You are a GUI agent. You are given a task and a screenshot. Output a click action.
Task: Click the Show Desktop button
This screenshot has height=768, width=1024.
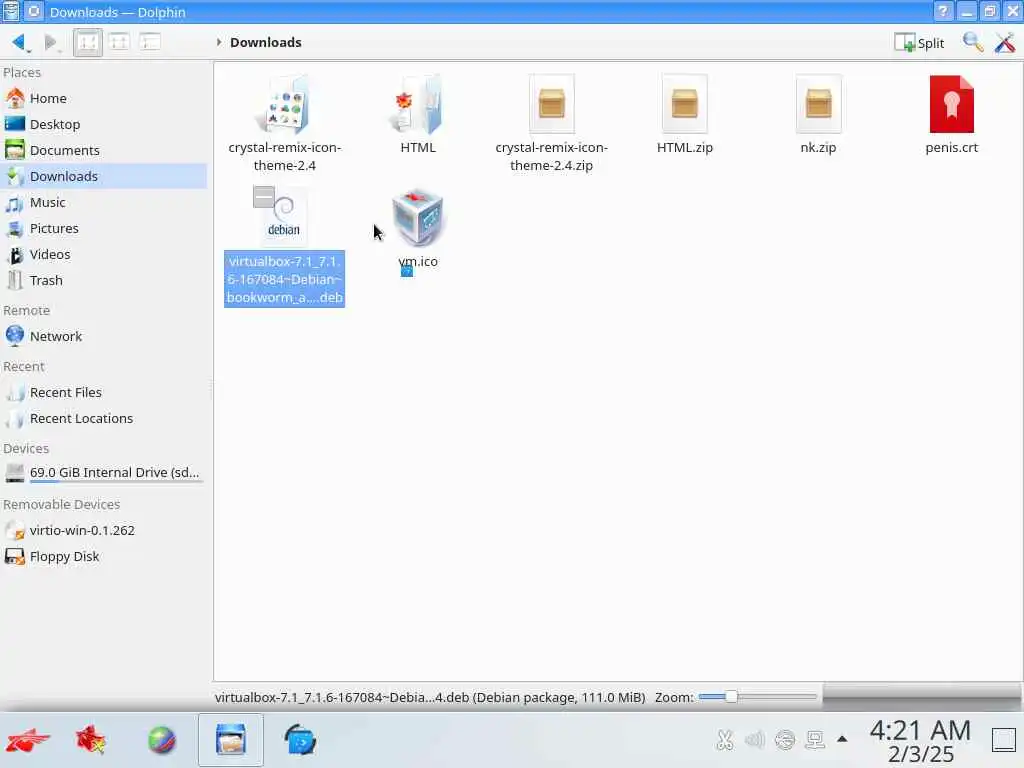[x=1004, y=741]
